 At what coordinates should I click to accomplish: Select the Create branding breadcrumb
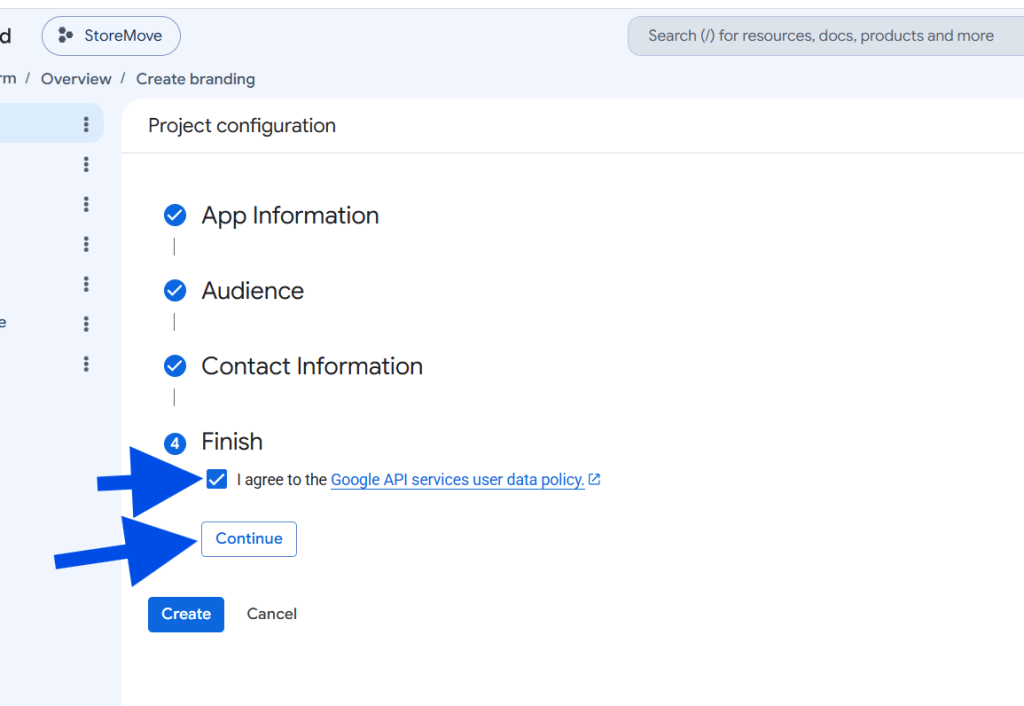(x=195, y=79)
